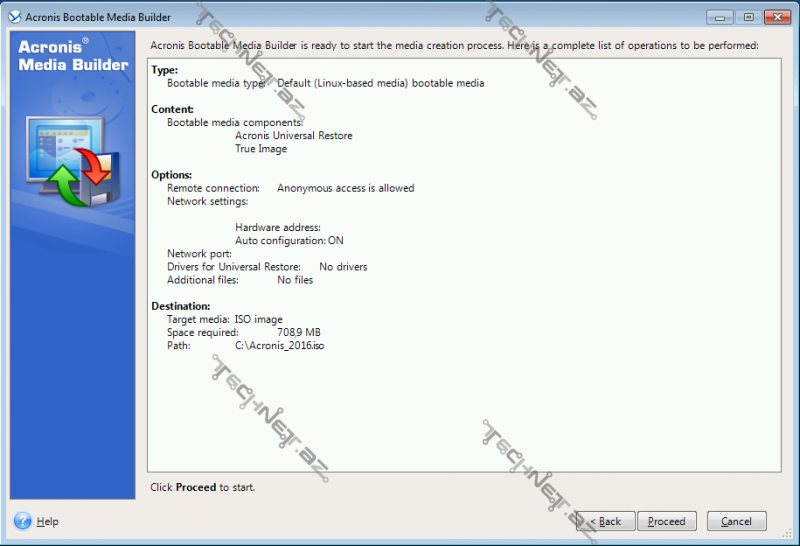
Task: Click the Space required 708.9 MB value
Action: coord(298,332)
